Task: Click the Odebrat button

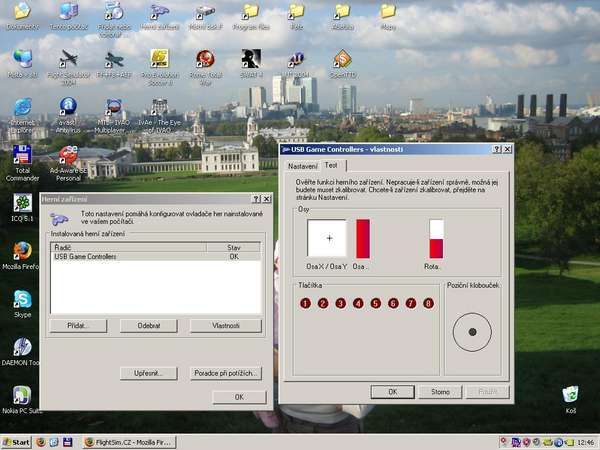Action: click(149, 326)
